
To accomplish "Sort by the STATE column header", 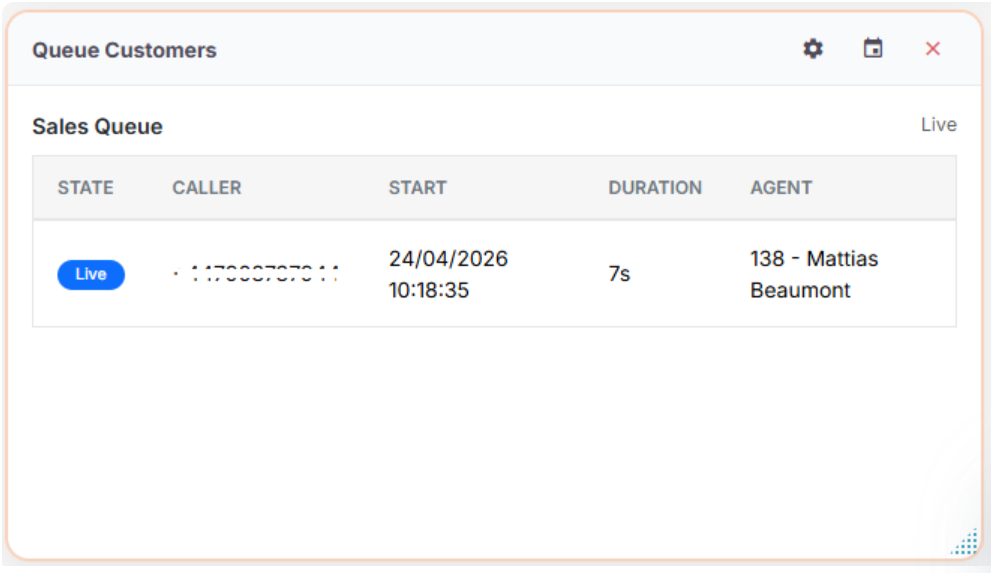I will [85, 188].
